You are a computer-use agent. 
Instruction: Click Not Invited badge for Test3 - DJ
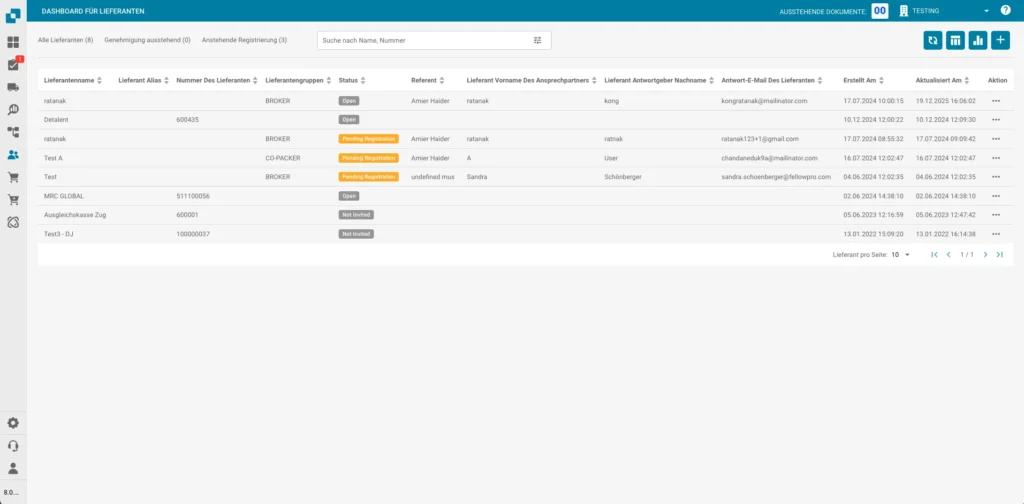(356, 234)
